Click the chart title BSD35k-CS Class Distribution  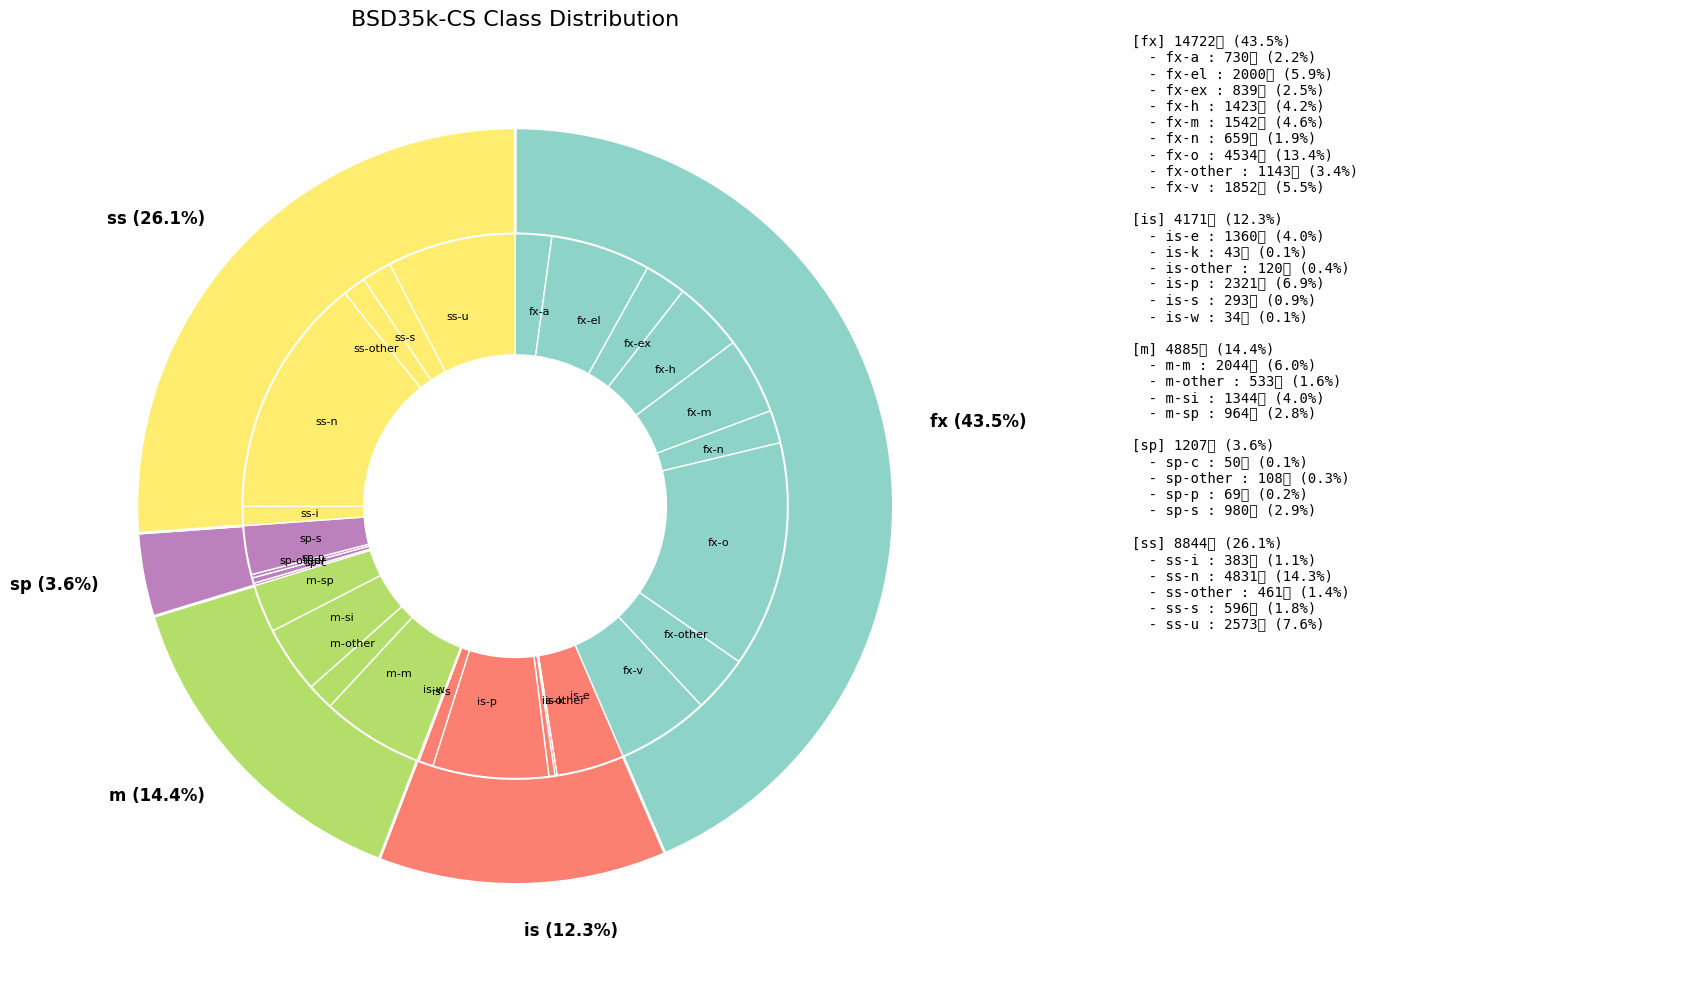(x=515, y=20)
